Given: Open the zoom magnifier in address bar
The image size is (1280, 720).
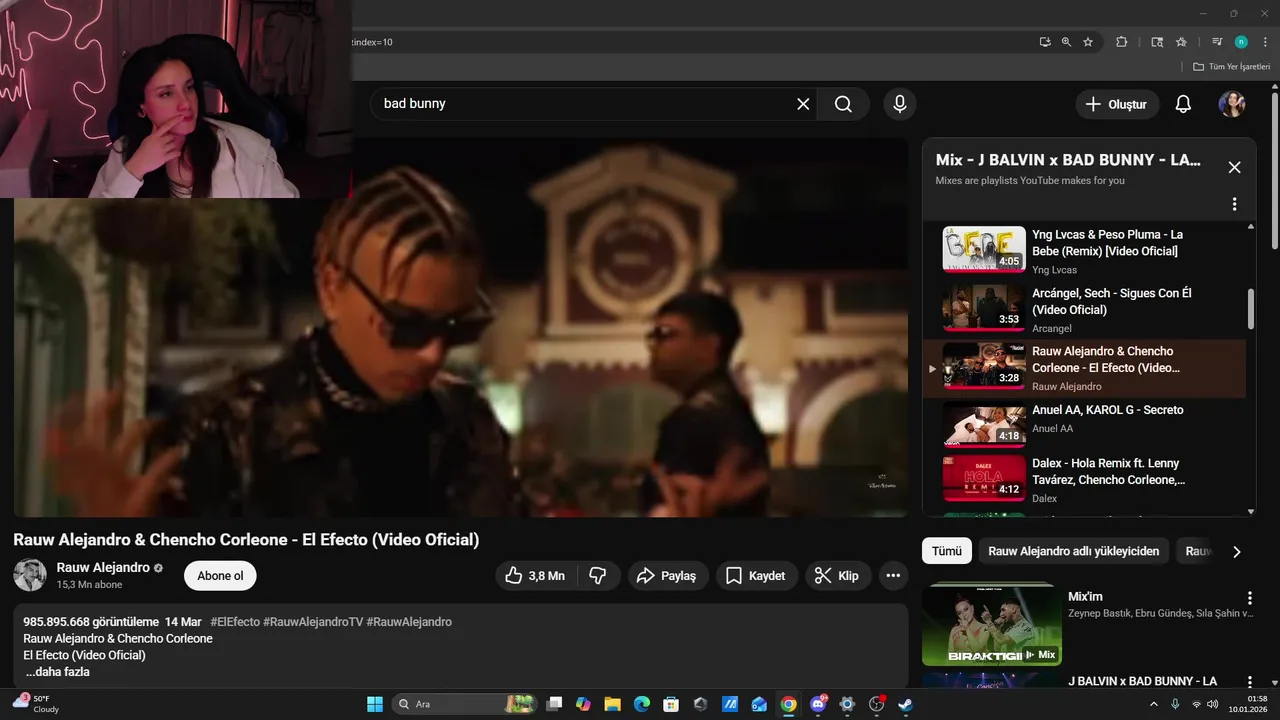Looking at the screenshot, I should (1066, 42).
